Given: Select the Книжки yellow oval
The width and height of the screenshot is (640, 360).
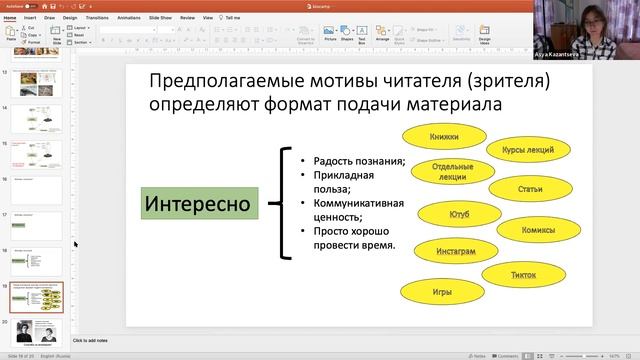Looking at the screenshot, I should coord(444,136).
